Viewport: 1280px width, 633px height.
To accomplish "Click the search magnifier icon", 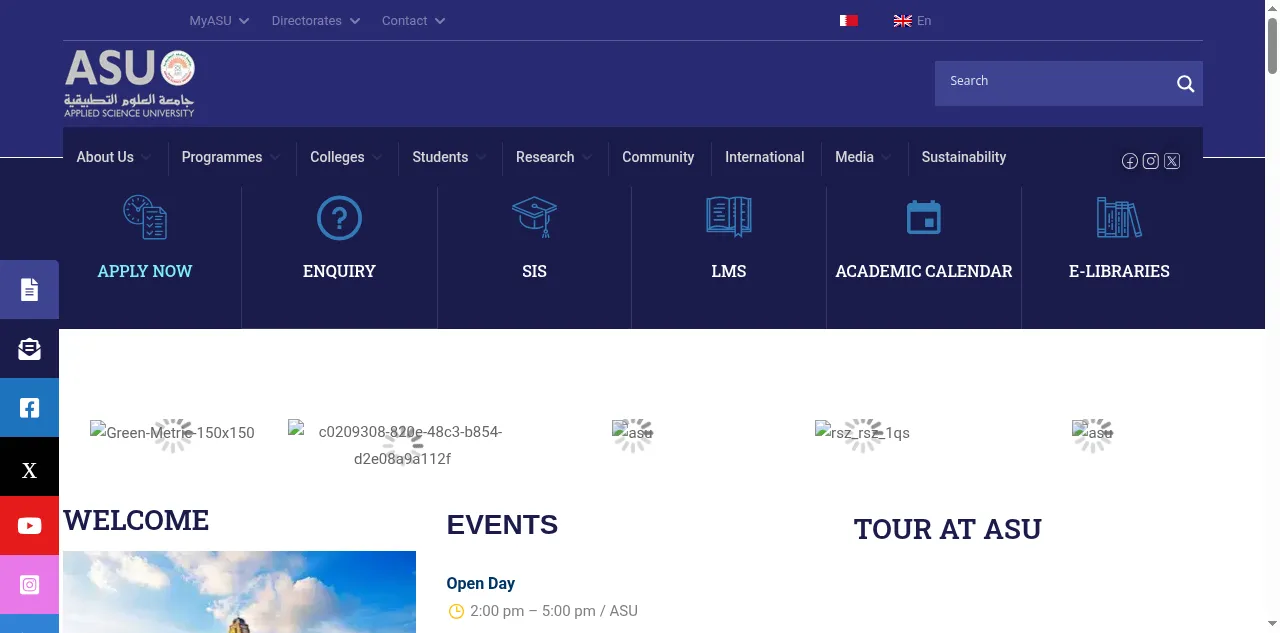I will tap(1185, 84).
